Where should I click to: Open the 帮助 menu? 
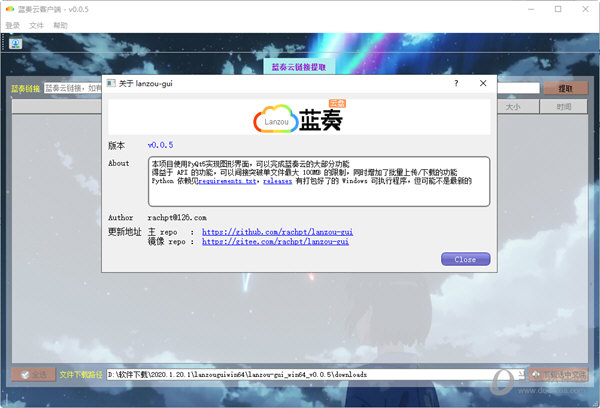(x=60, y=26)
